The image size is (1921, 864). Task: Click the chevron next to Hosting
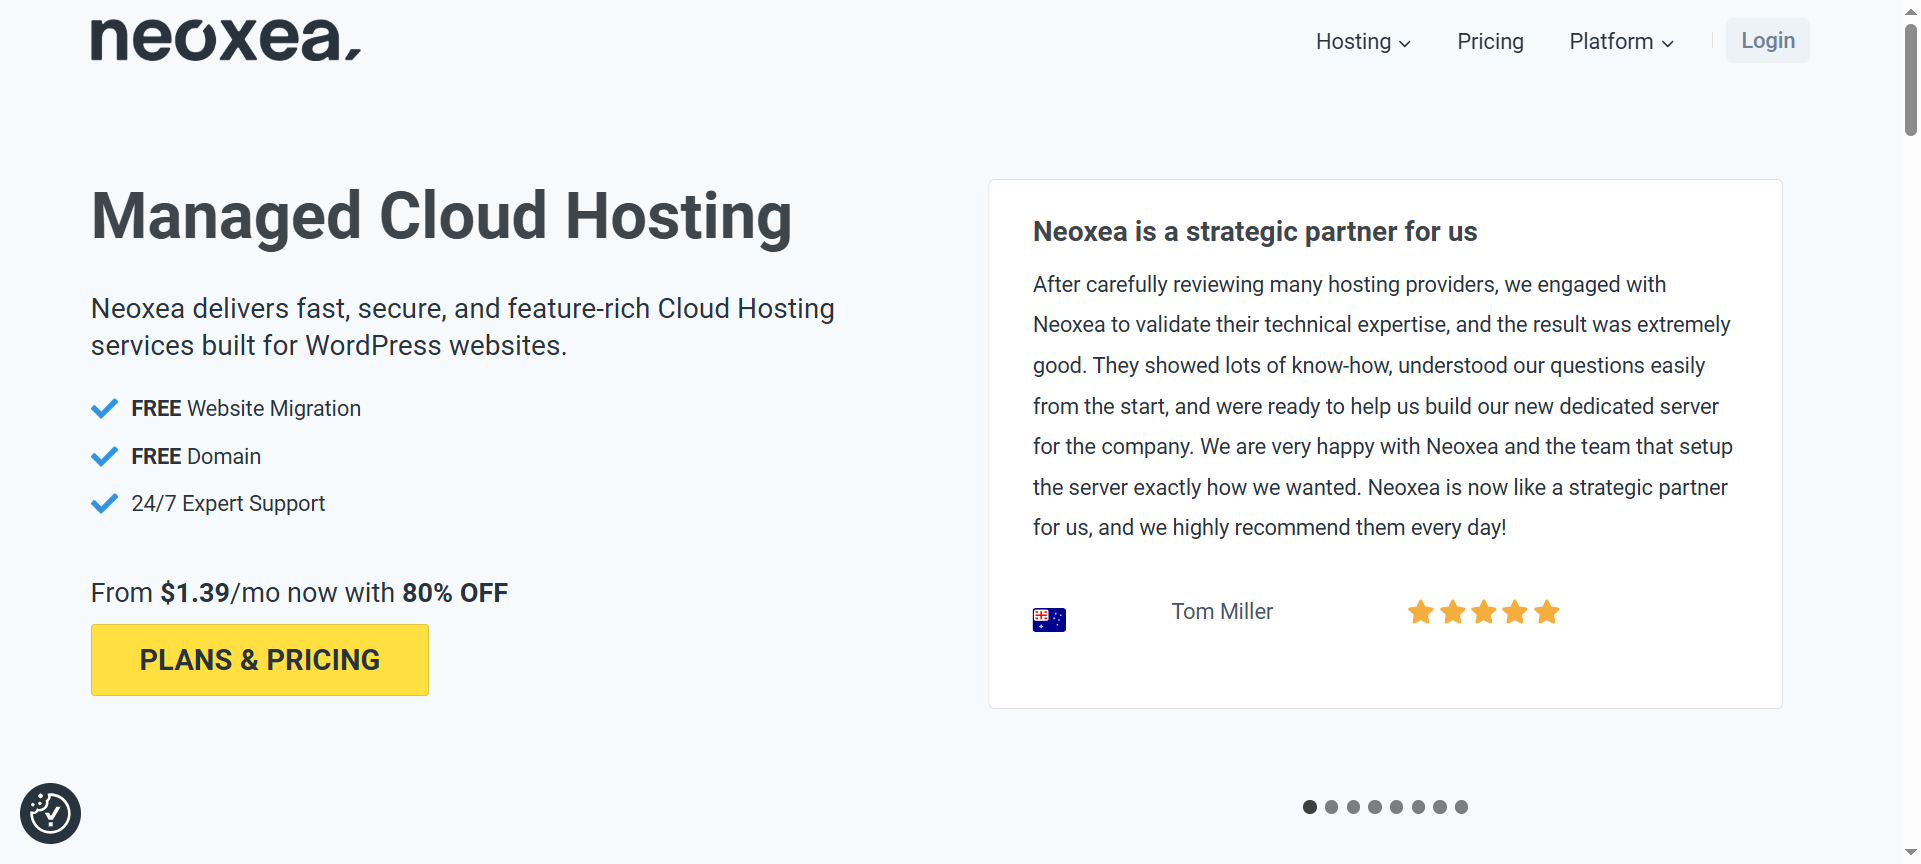coord(1405,44)
